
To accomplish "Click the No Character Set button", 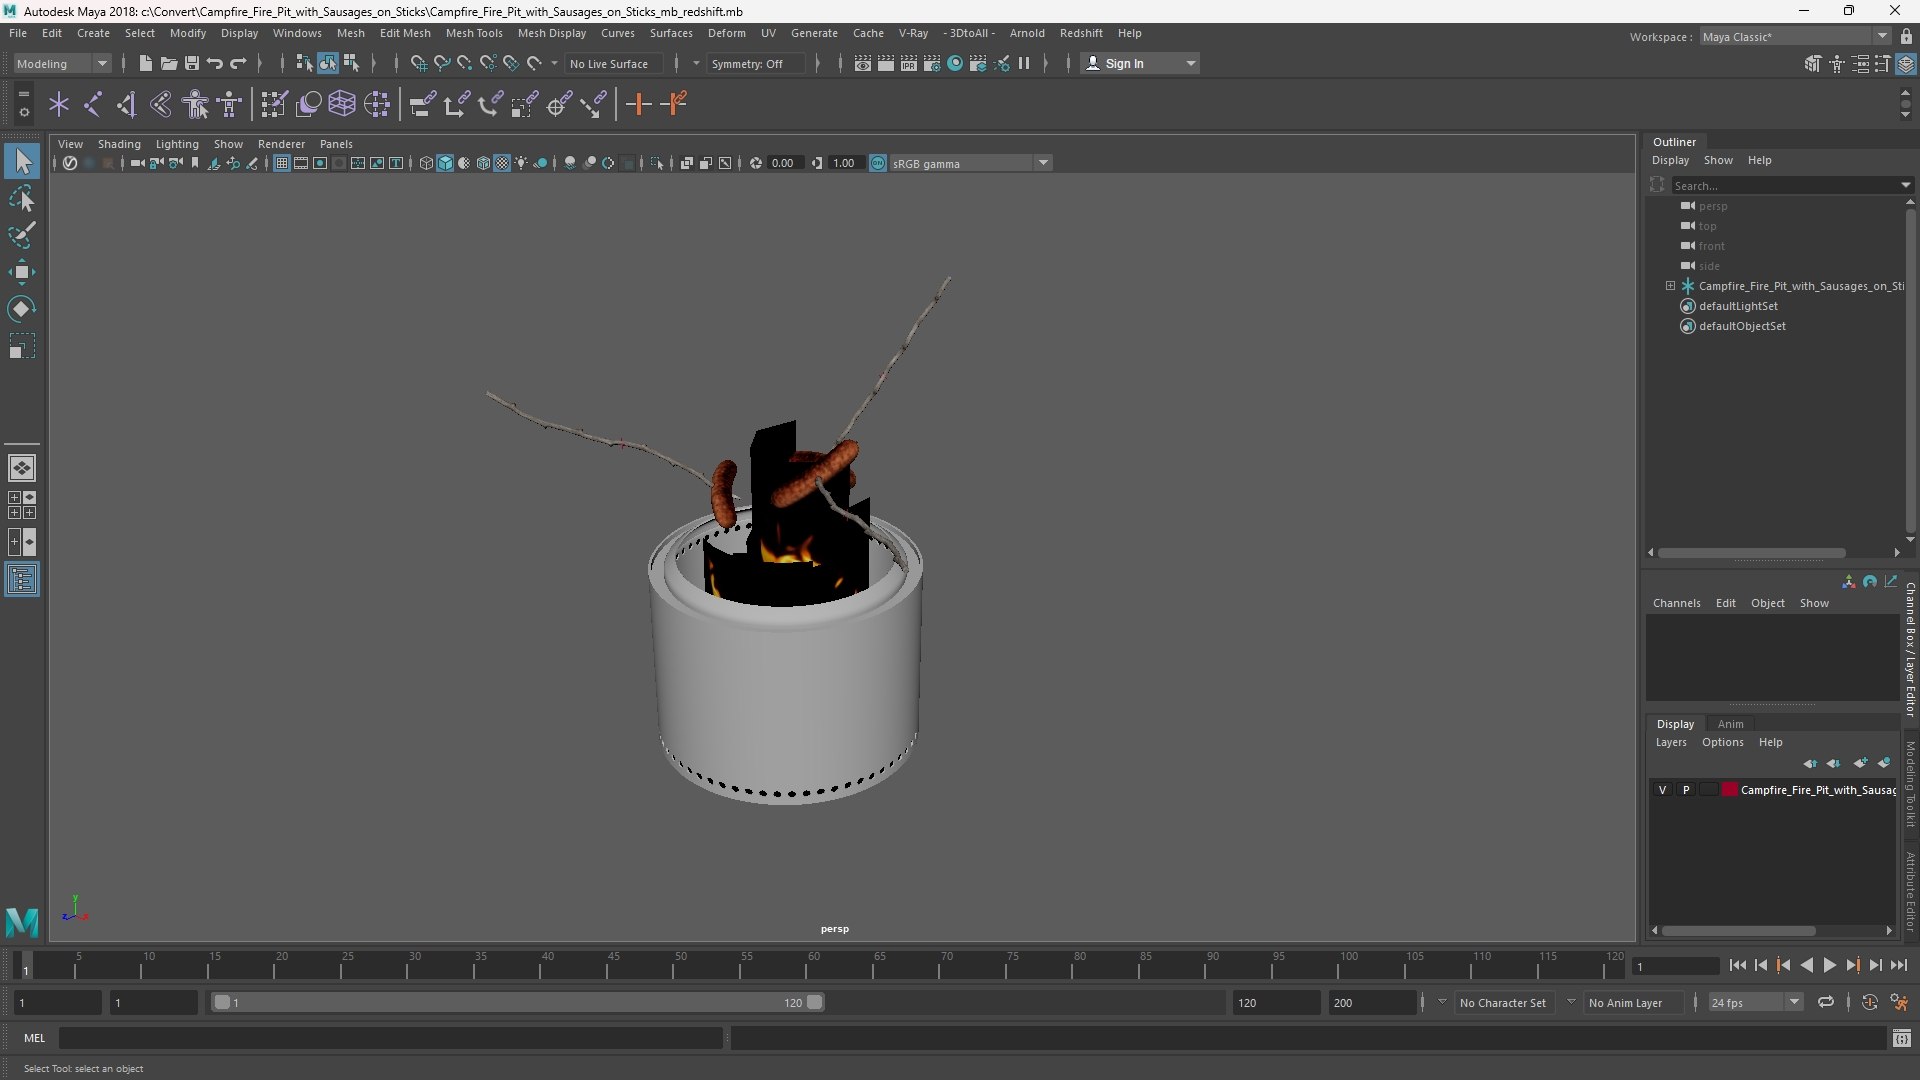I will [x=1503, y=1002].
